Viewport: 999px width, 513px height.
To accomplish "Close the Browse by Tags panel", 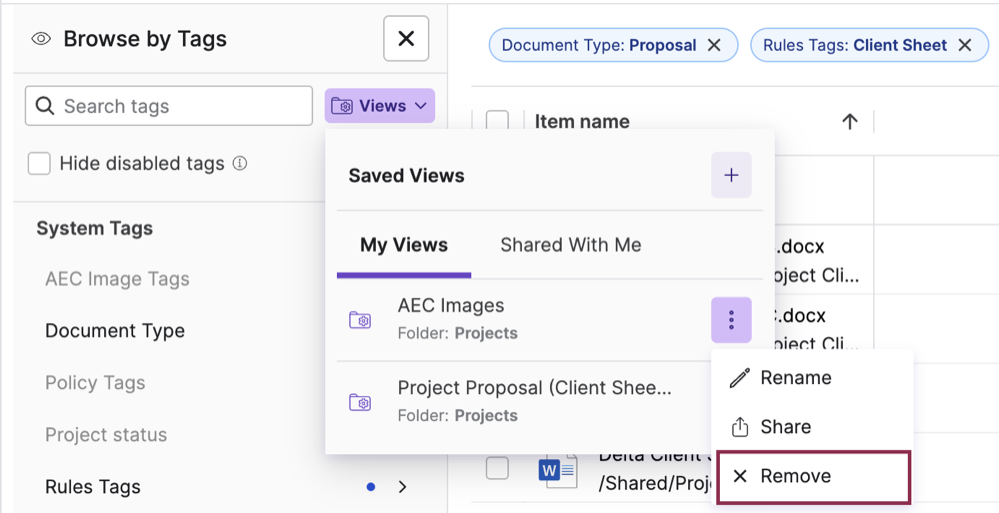I will (x=406, y=39).
